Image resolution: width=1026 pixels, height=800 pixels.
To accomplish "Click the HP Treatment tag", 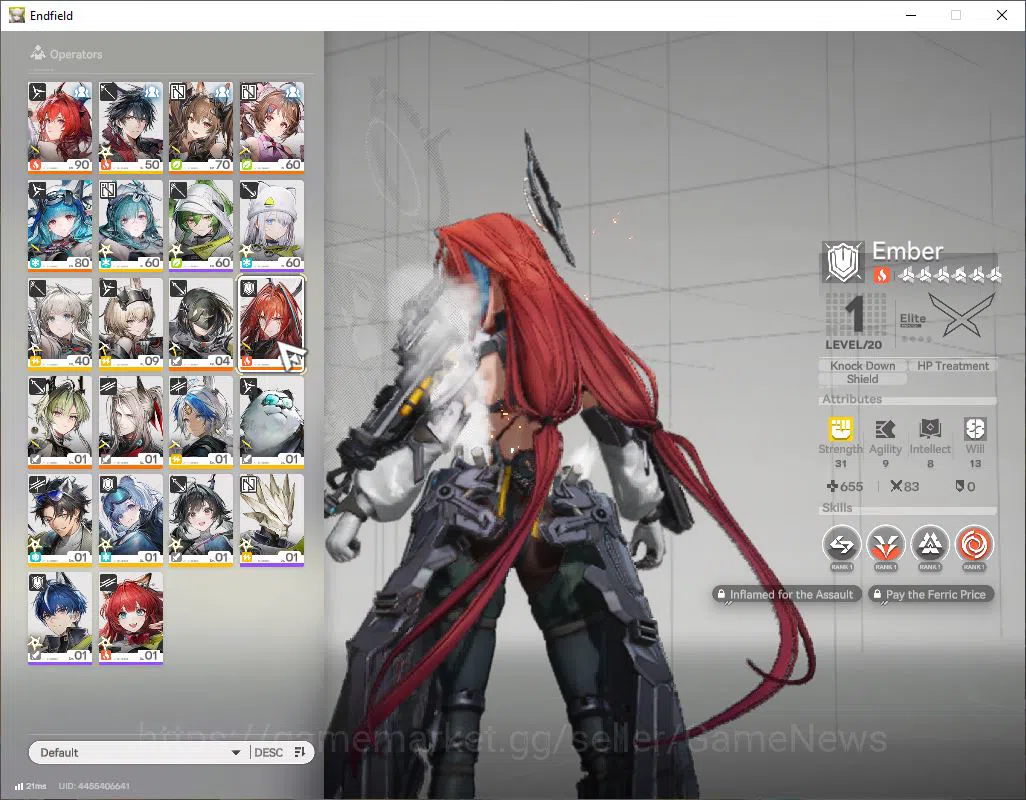I will 953,366.
